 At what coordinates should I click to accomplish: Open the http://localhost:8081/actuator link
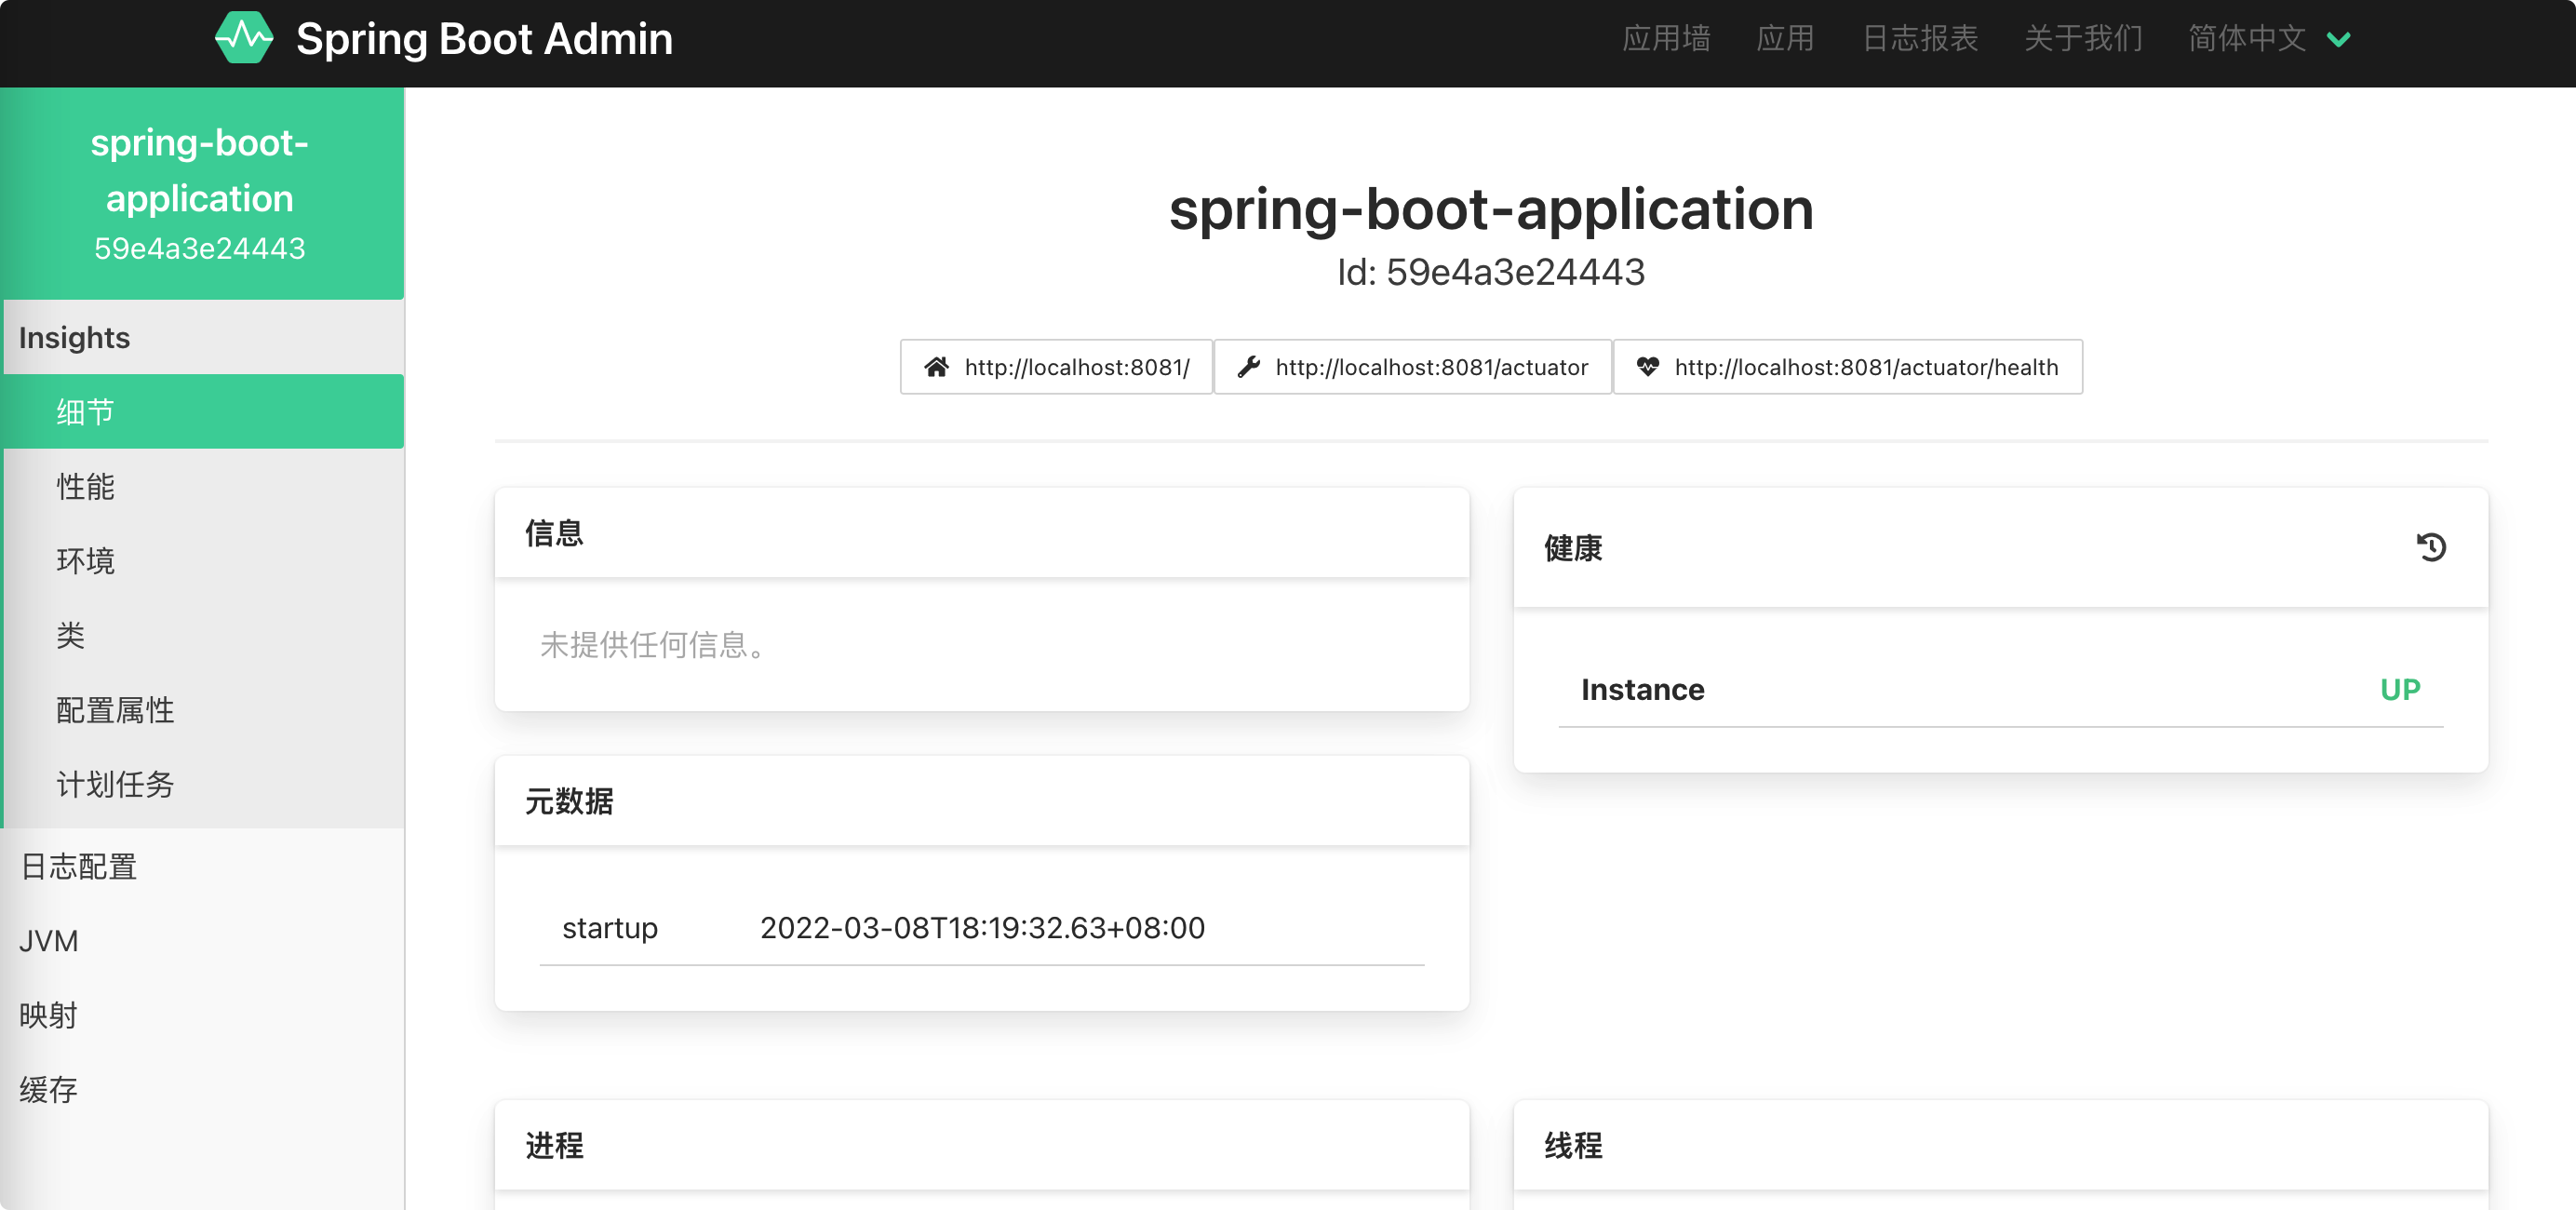click(1412, 367)
